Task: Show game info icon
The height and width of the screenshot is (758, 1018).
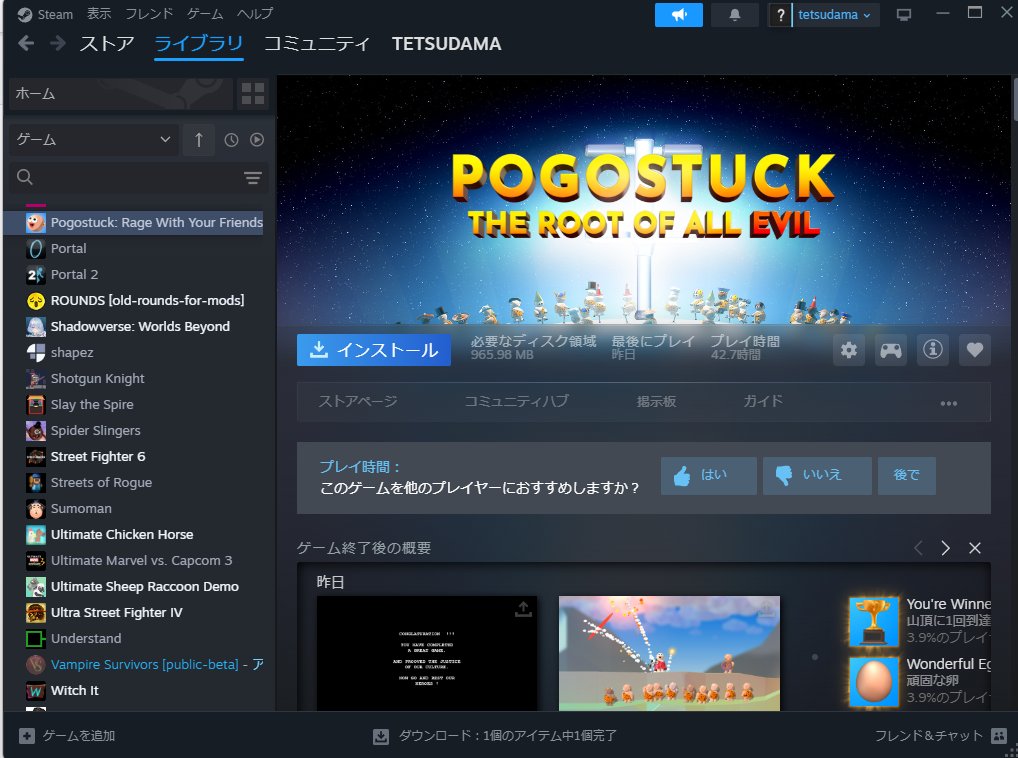Action: click(933, 350)
